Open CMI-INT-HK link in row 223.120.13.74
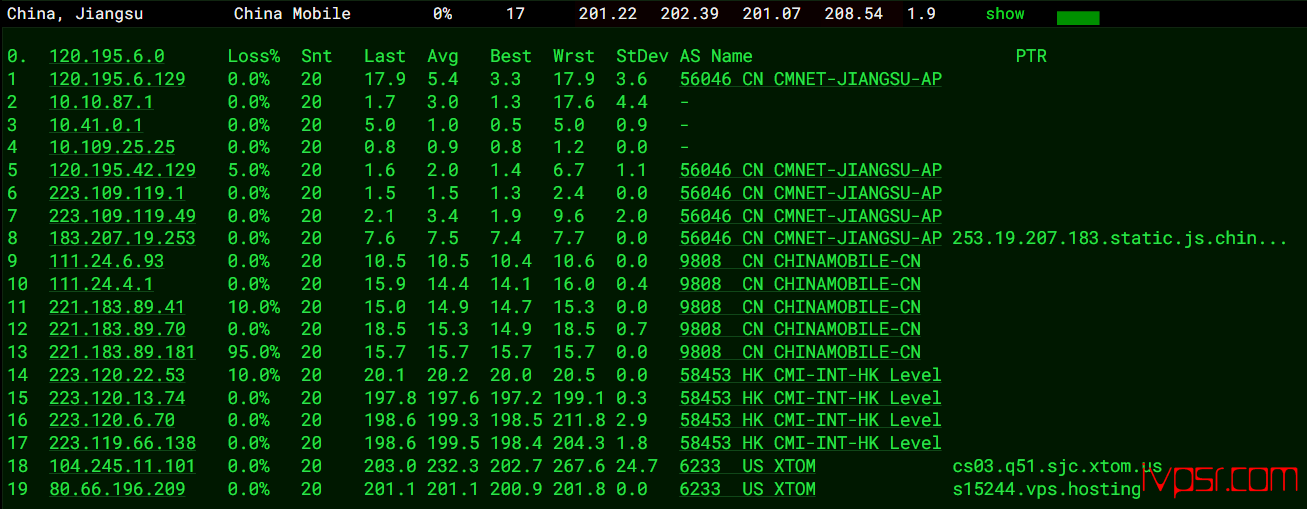 pos(810,398)
